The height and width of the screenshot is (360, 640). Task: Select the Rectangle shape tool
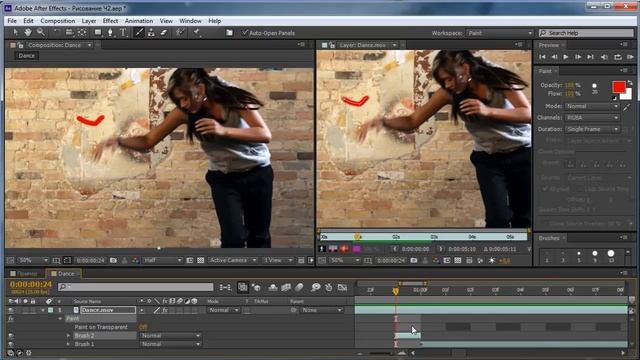[x=98, y=33]
